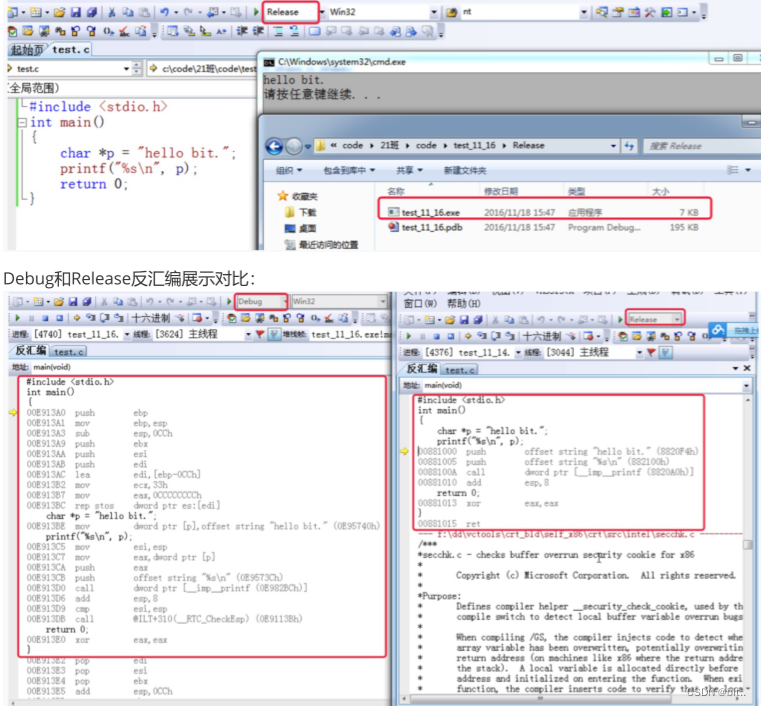
Task: Click blue cloud upload icon in Release window
Action: [x=719, y=330]
